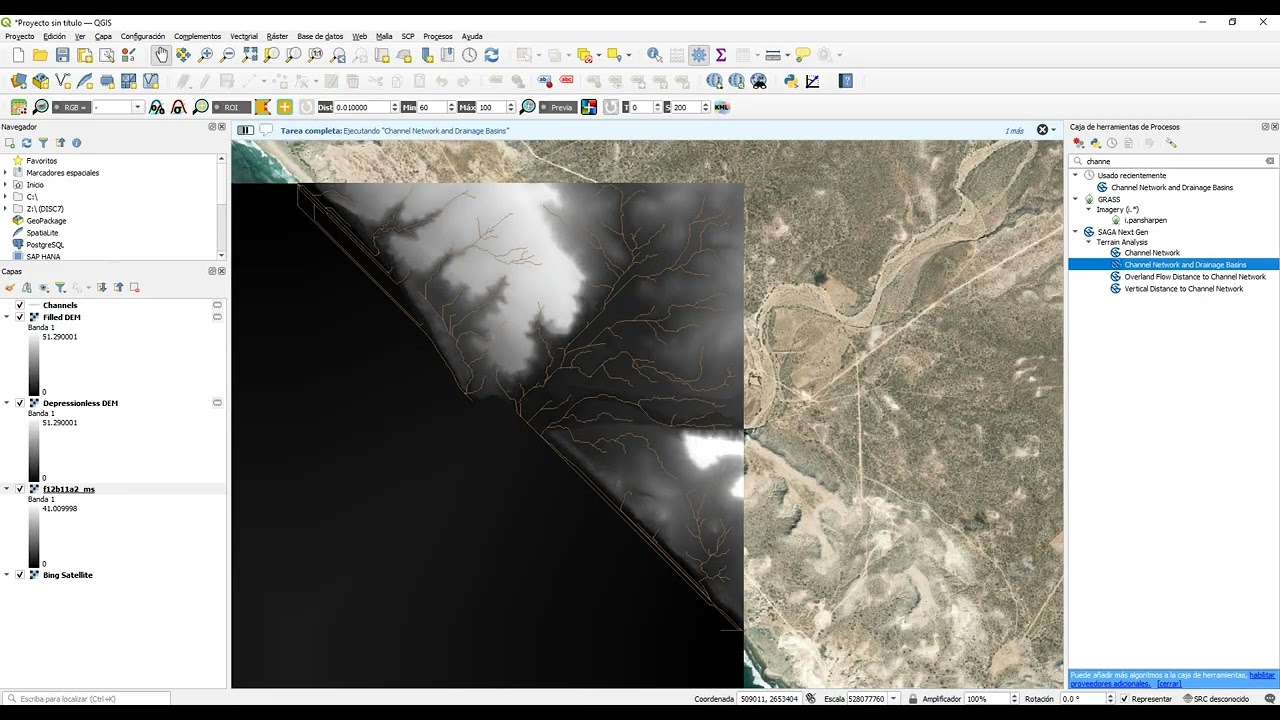Open the Ráster menu
Image resolution: width=1280 pixels, height=720 pixels.
pyautogui.click(x=277, y=36)
